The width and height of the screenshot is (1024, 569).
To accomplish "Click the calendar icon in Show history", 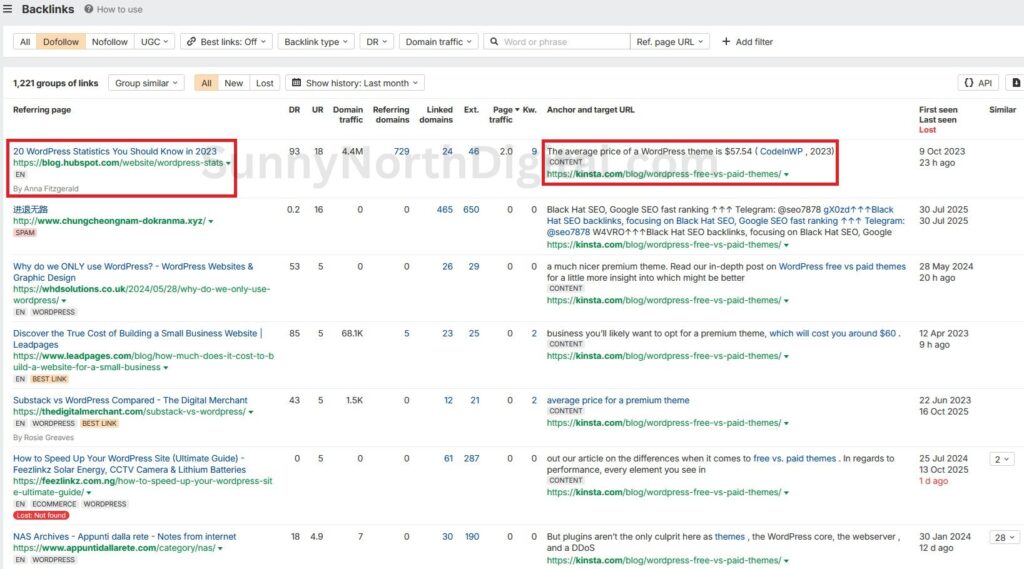I will coord(296,83).
